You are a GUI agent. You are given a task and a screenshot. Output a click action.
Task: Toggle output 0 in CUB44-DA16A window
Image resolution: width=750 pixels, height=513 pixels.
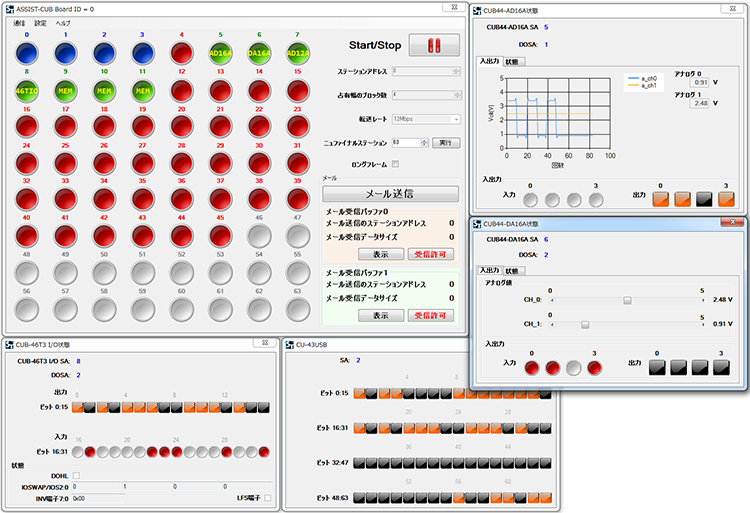coord(657,367)
